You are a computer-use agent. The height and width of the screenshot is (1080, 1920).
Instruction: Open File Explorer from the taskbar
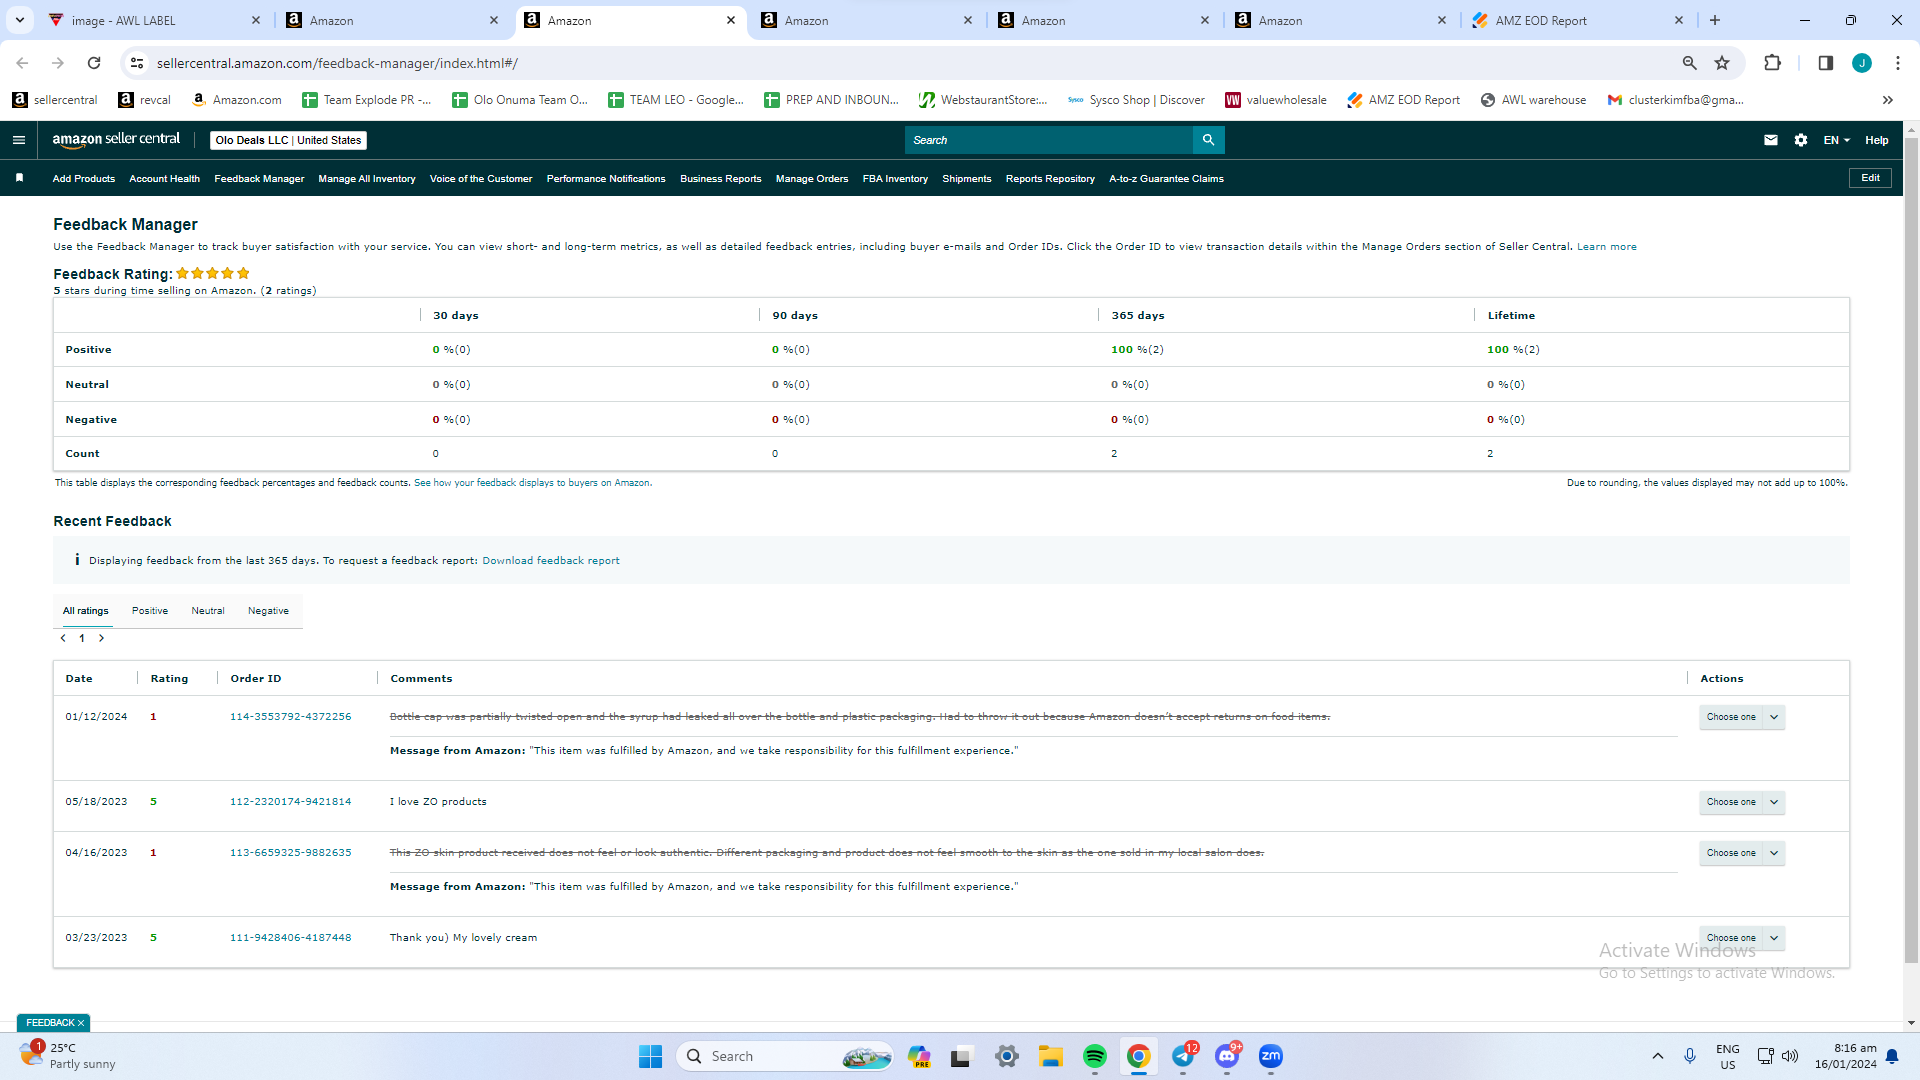1051,1056
